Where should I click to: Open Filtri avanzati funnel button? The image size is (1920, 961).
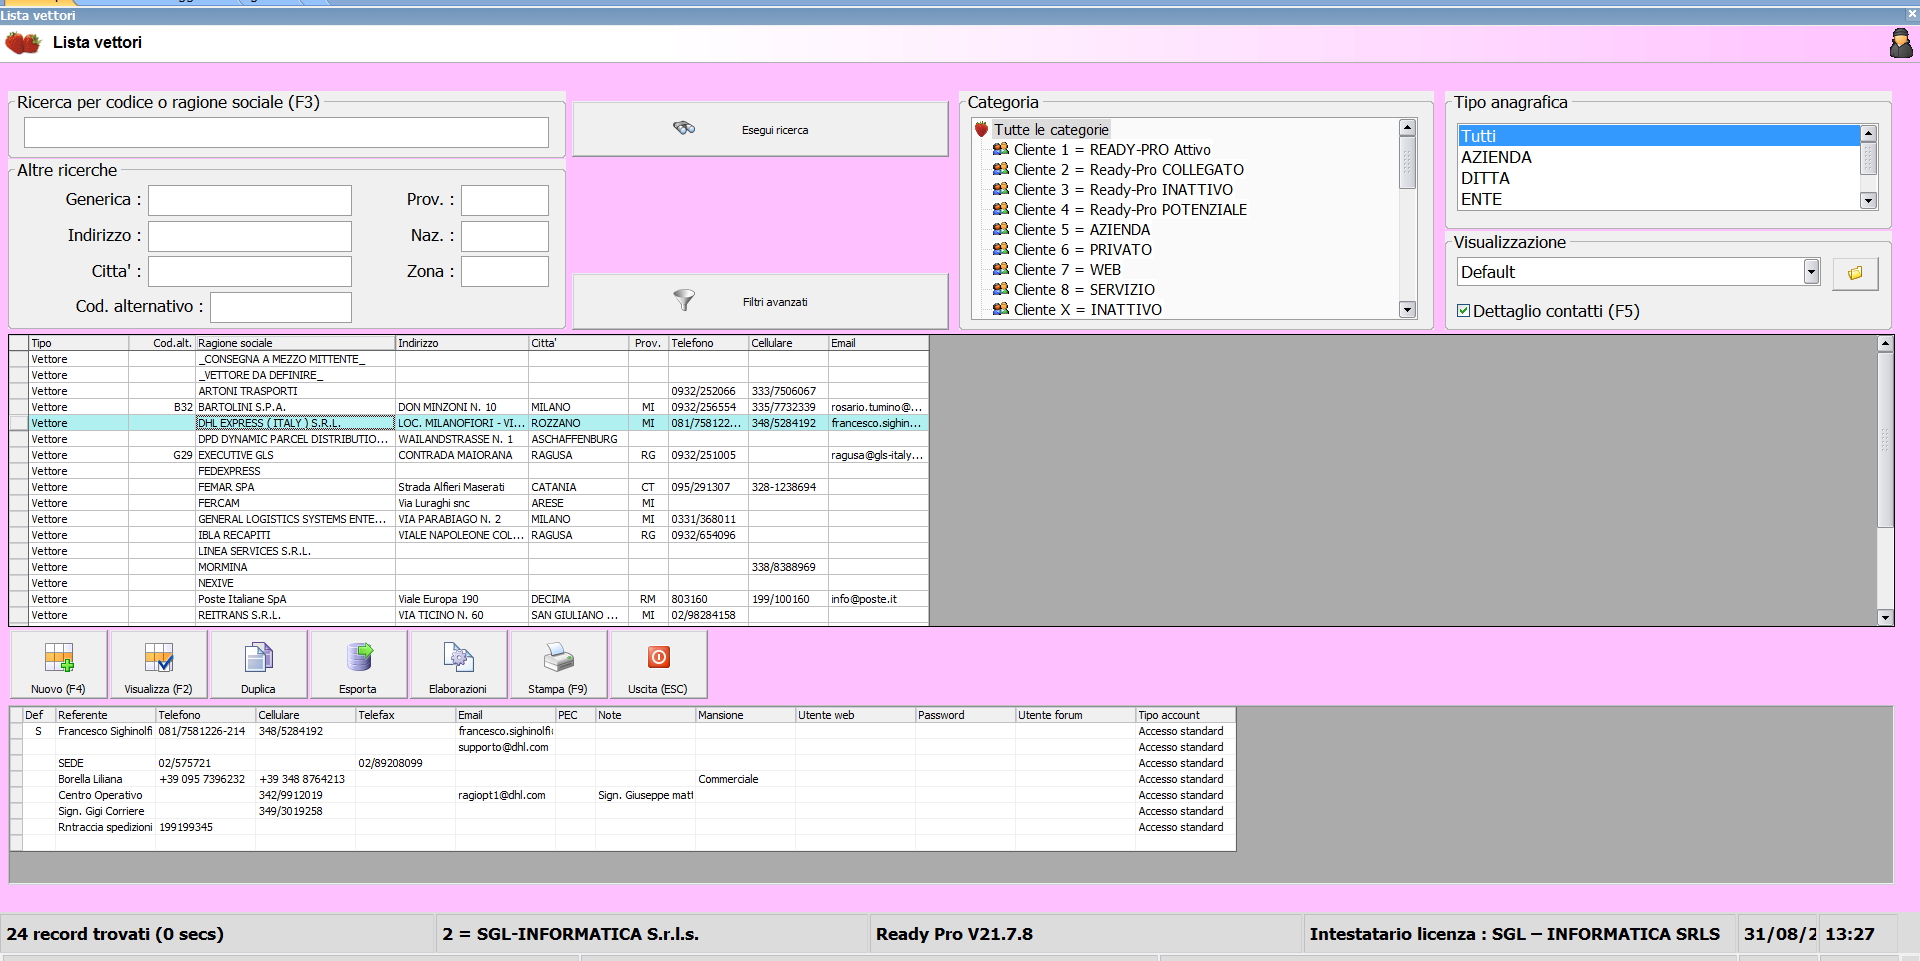[760, 301]
